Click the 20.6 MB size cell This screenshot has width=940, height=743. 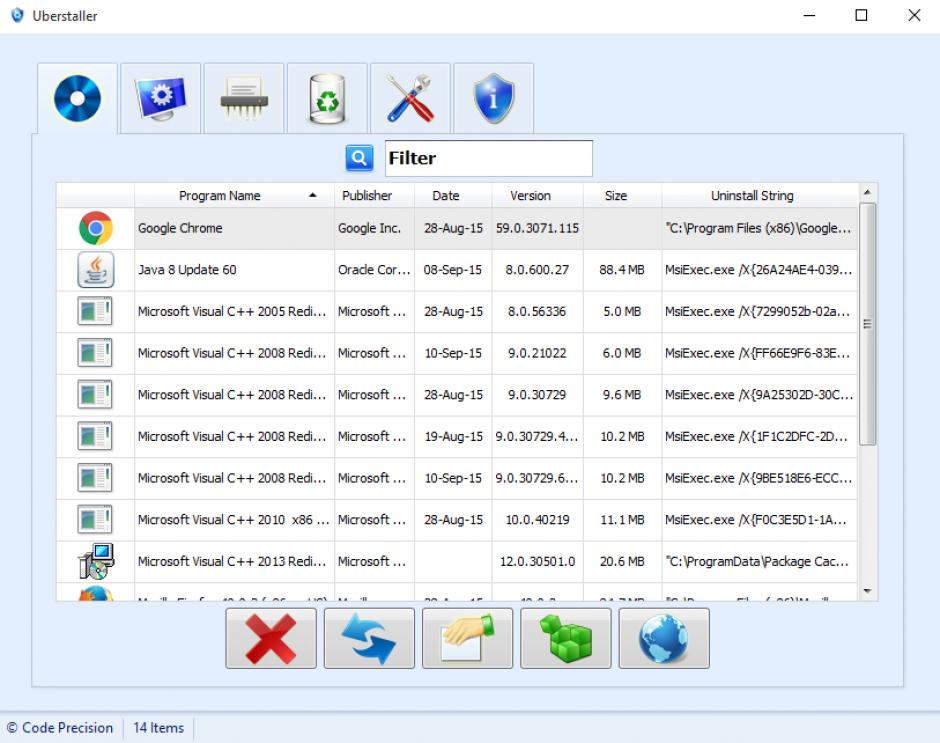(x=622, y=561)
